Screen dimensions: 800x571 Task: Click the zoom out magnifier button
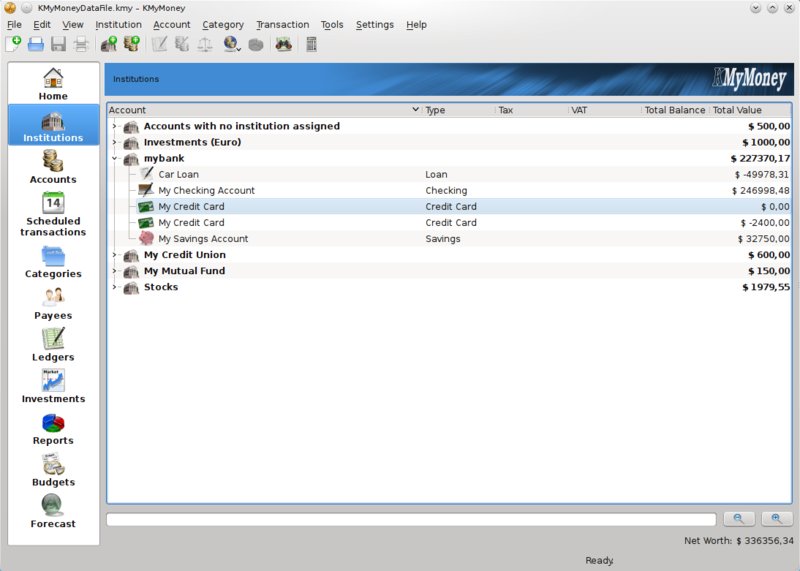(x=739, y=518)
